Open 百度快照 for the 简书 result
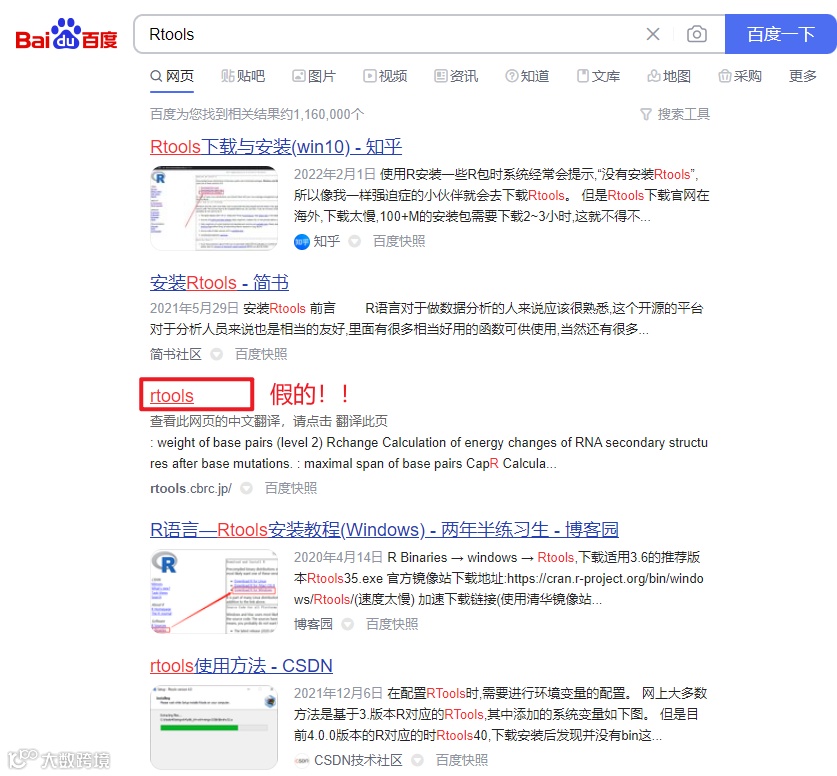The height and width of the screenshot is (776, 837). [261, 354]
